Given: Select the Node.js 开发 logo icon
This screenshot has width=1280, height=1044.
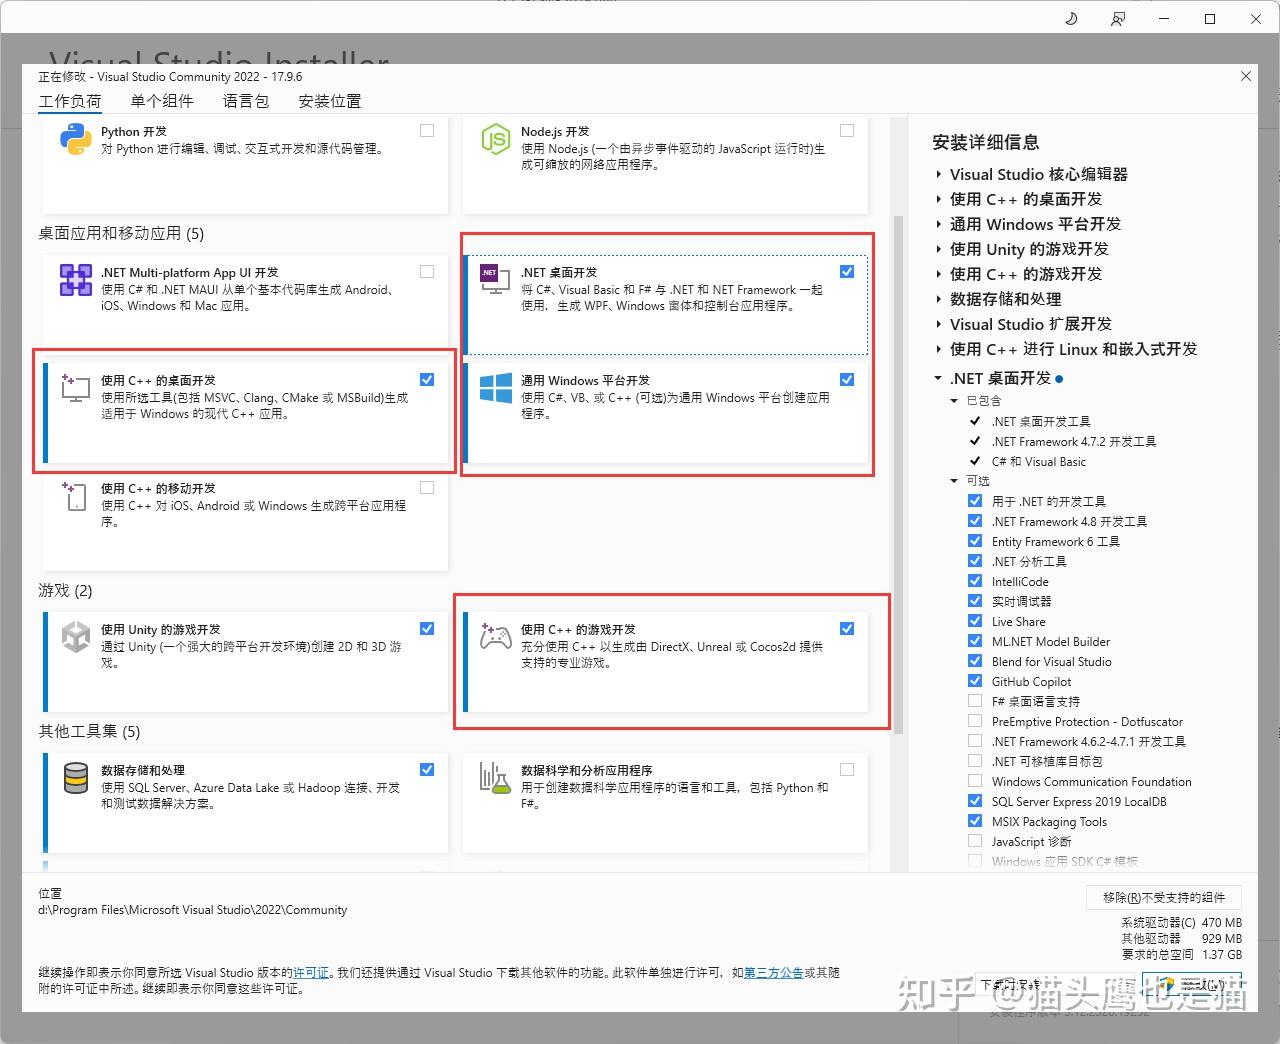Looking at the screenshot, I should [494, 139].
